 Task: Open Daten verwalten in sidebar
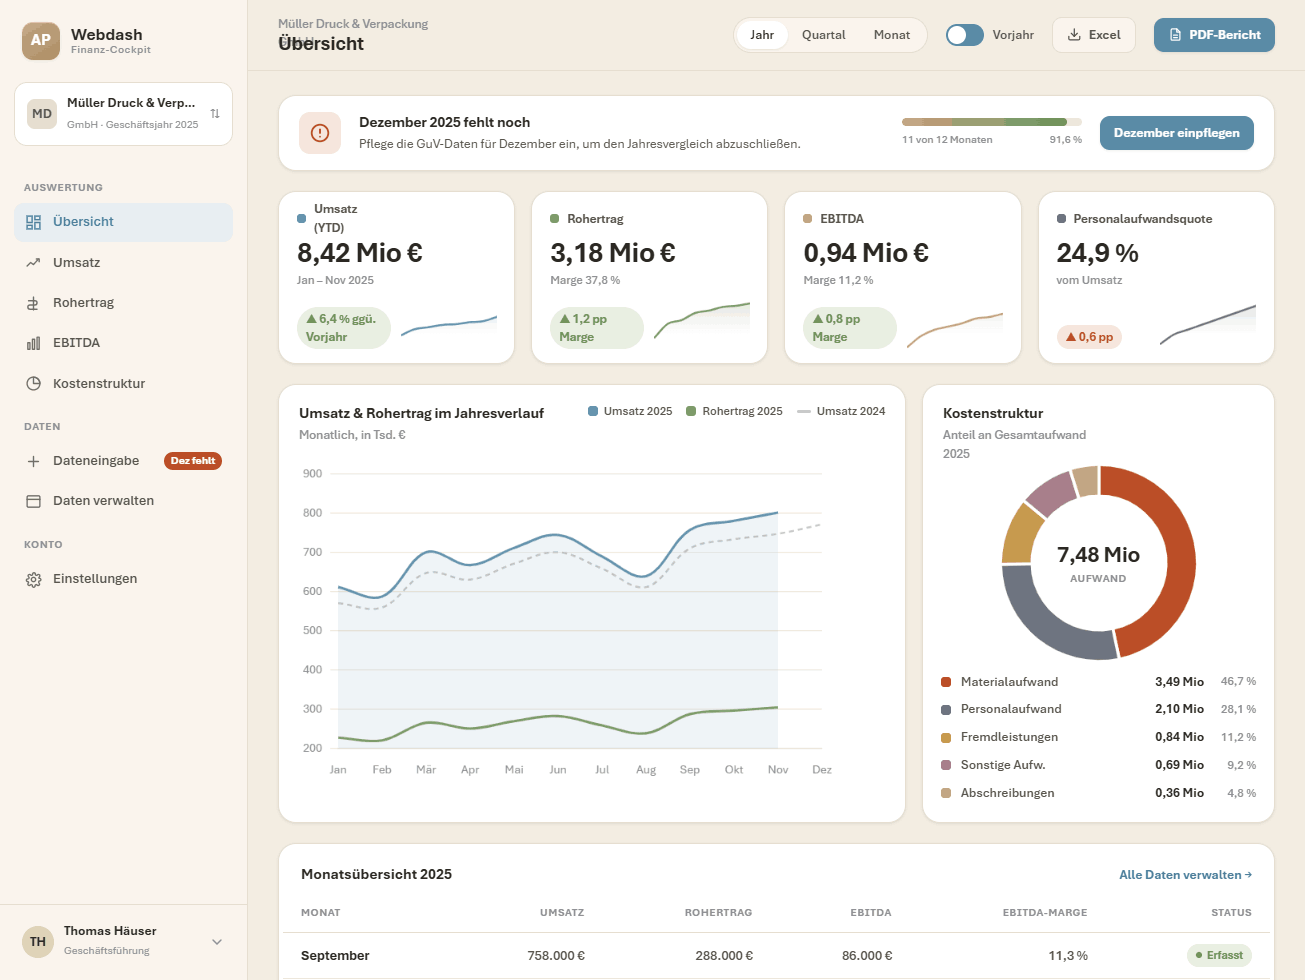coord(123,501)
